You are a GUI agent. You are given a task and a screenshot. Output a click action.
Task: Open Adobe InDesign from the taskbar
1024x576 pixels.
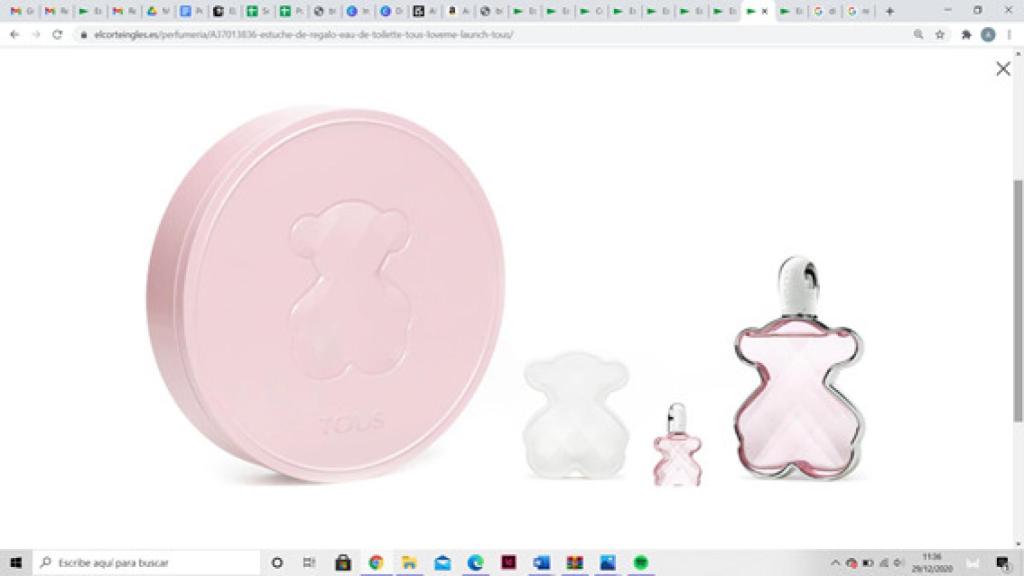click(x=508, y=562)
